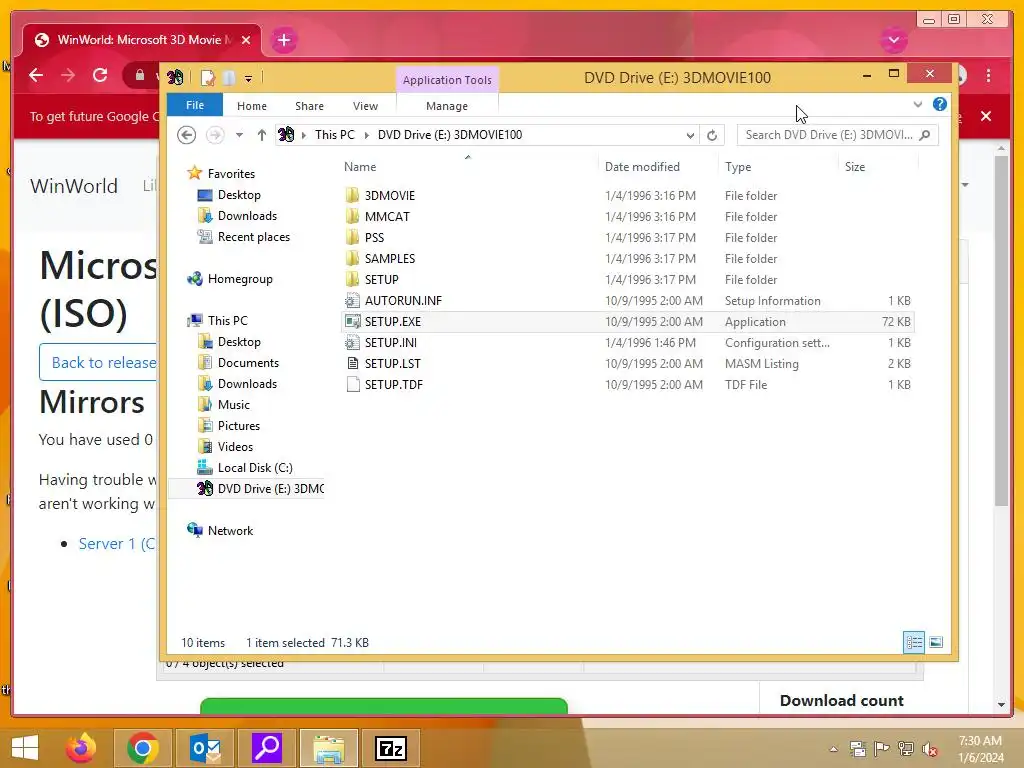Dismiss the Chrome update notification bar
Image resolution: width=1024 pixels, height=768 pixels.
(986, 116)
